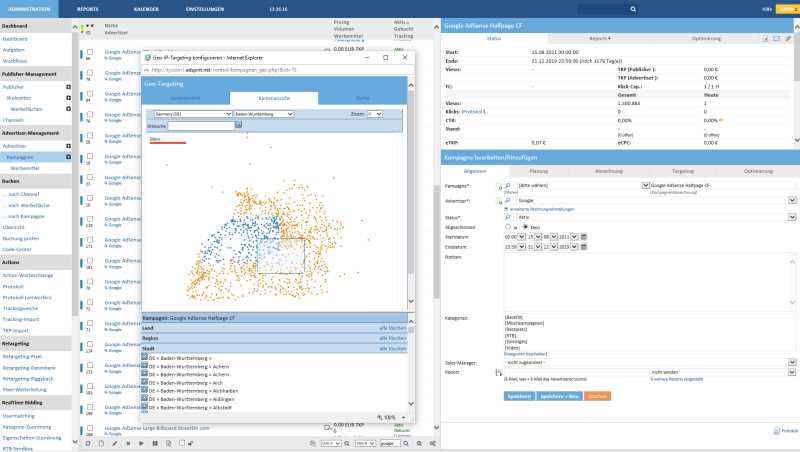
Task: Click the selection rectangle on the map
Action: pos(281,256)
